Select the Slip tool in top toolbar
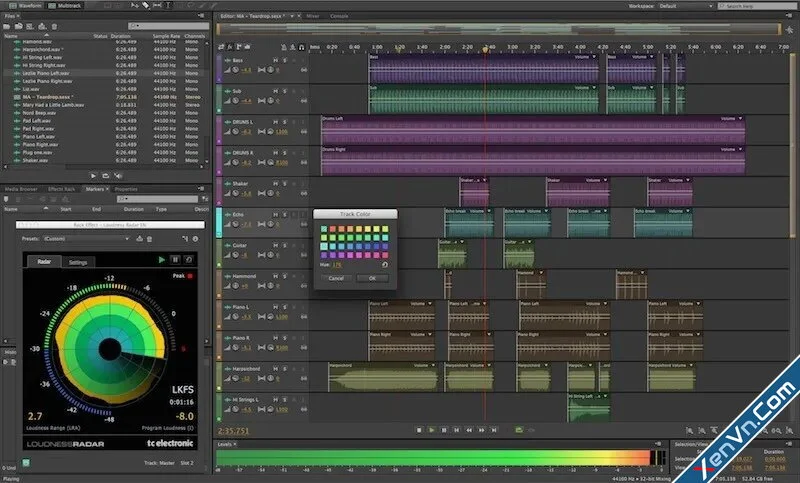The height and width of the screenshot is (483, 800). click(x=157, y=6)
